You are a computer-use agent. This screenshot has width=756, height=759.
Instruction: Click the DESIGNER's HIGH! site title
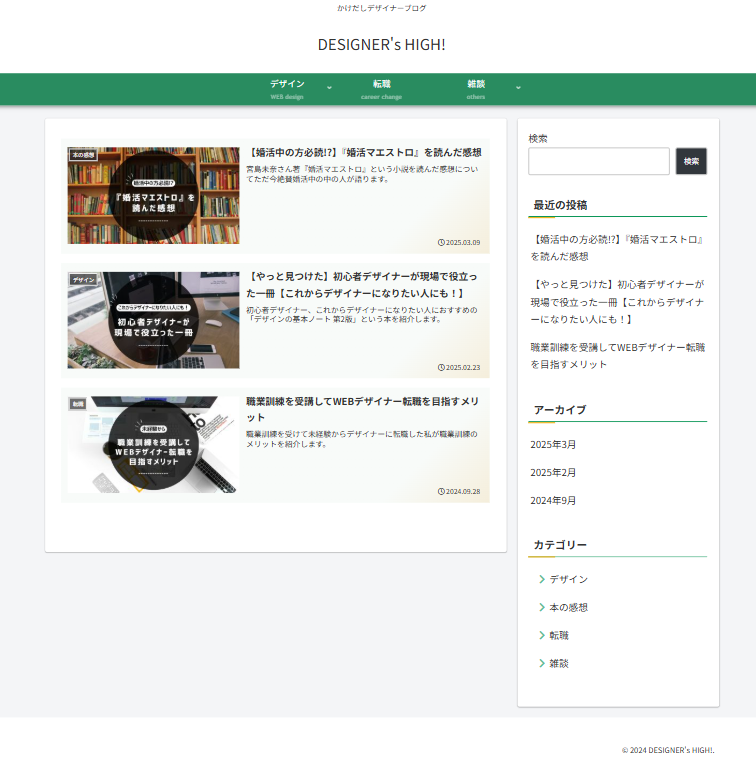click(381, 45)
